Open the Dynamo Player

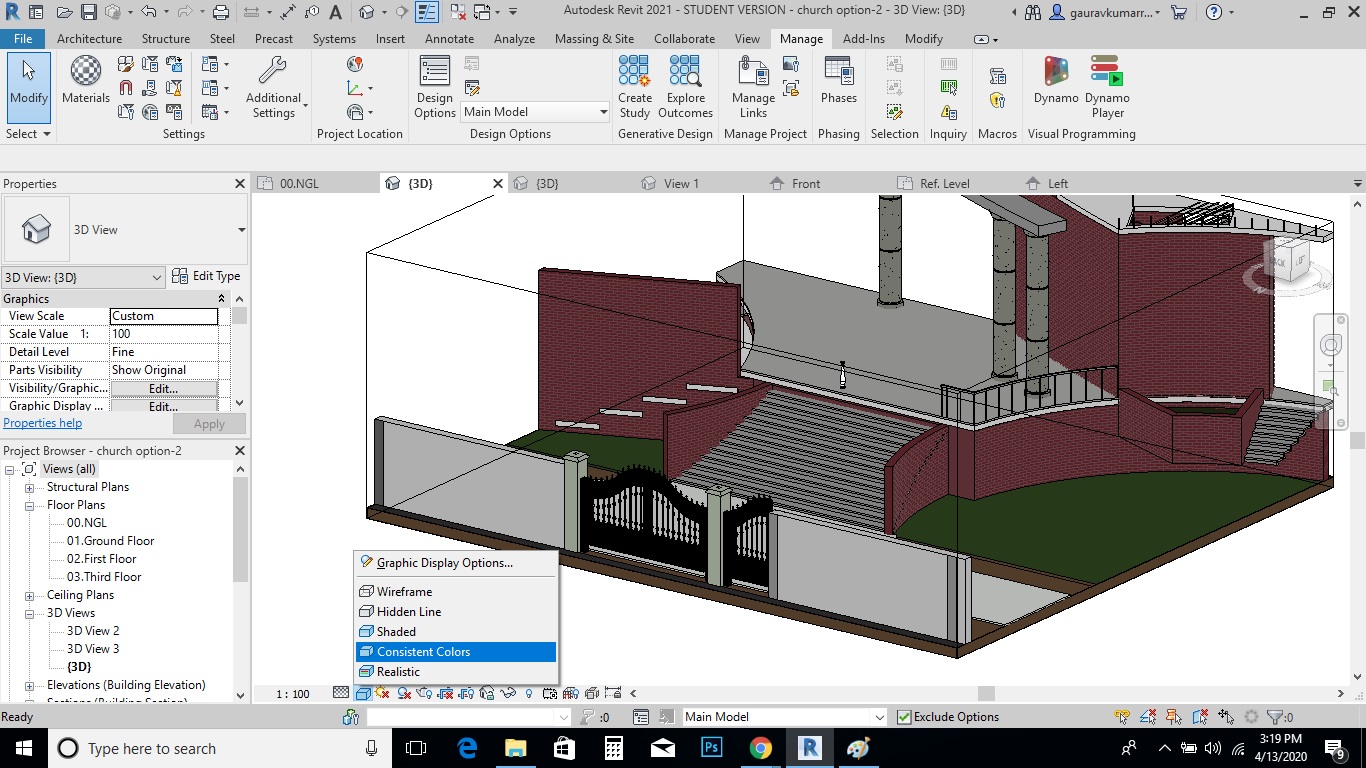(x=1107, y=86)
